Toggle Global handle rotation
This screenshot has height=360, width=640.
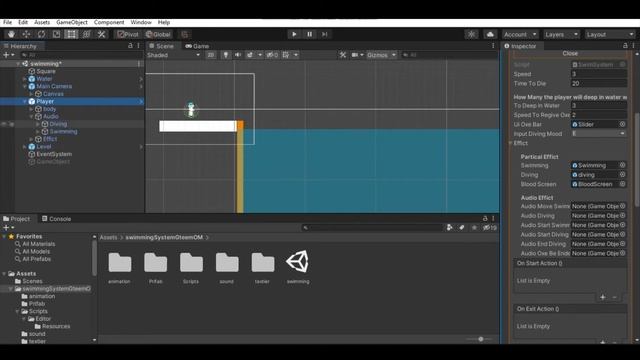coord(158,34)
